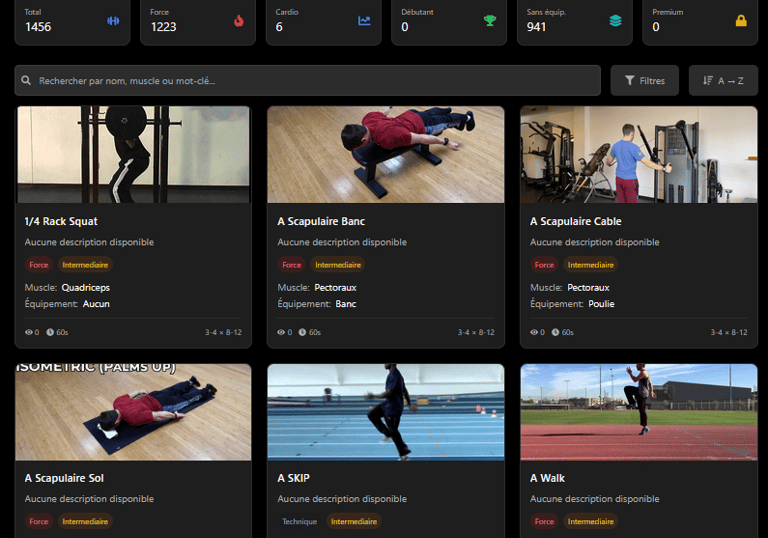Image resolution: width=768 pixels, height=538 pixels.
Task: Click Intermediaire tag on A Scapulaire Banc
Action: click(338, 265)
